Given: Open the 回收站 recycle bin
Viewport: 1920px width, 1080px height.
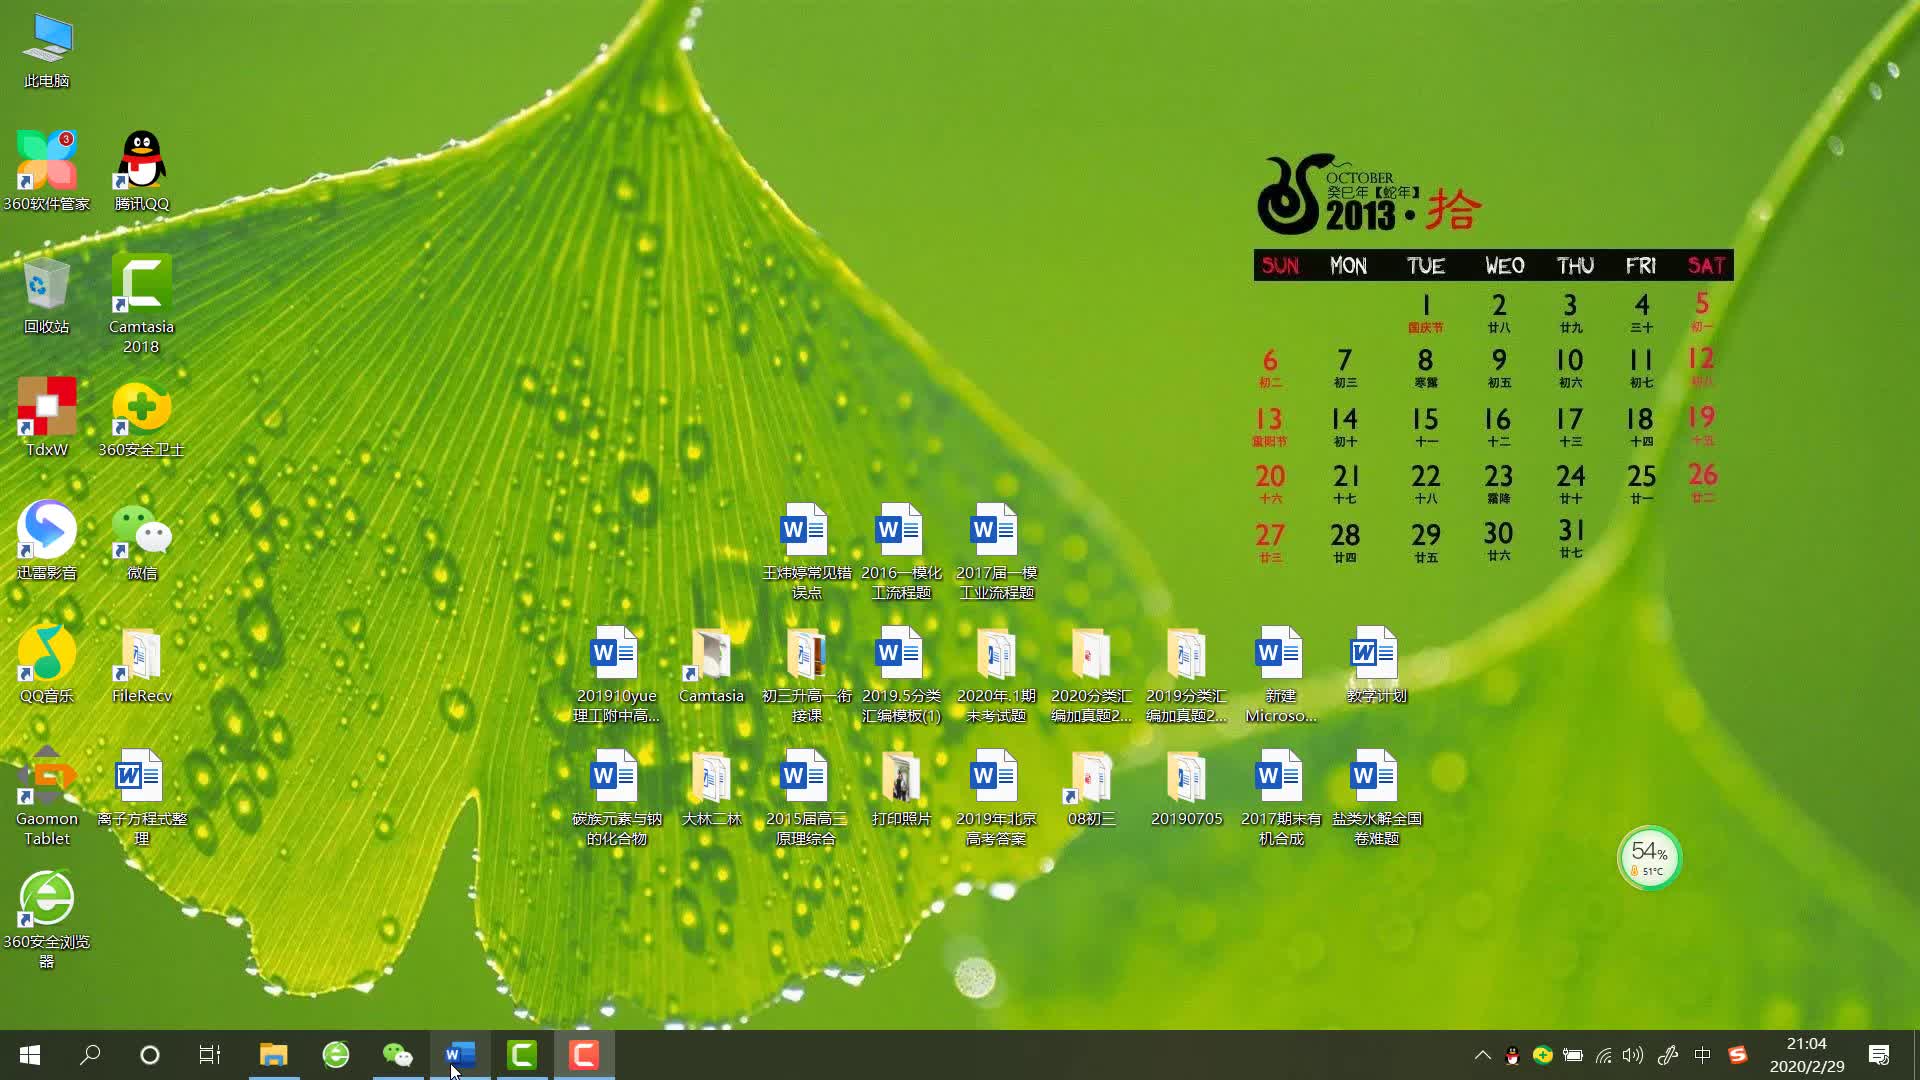Looking at the screenshot, I should tap(47, 296).
